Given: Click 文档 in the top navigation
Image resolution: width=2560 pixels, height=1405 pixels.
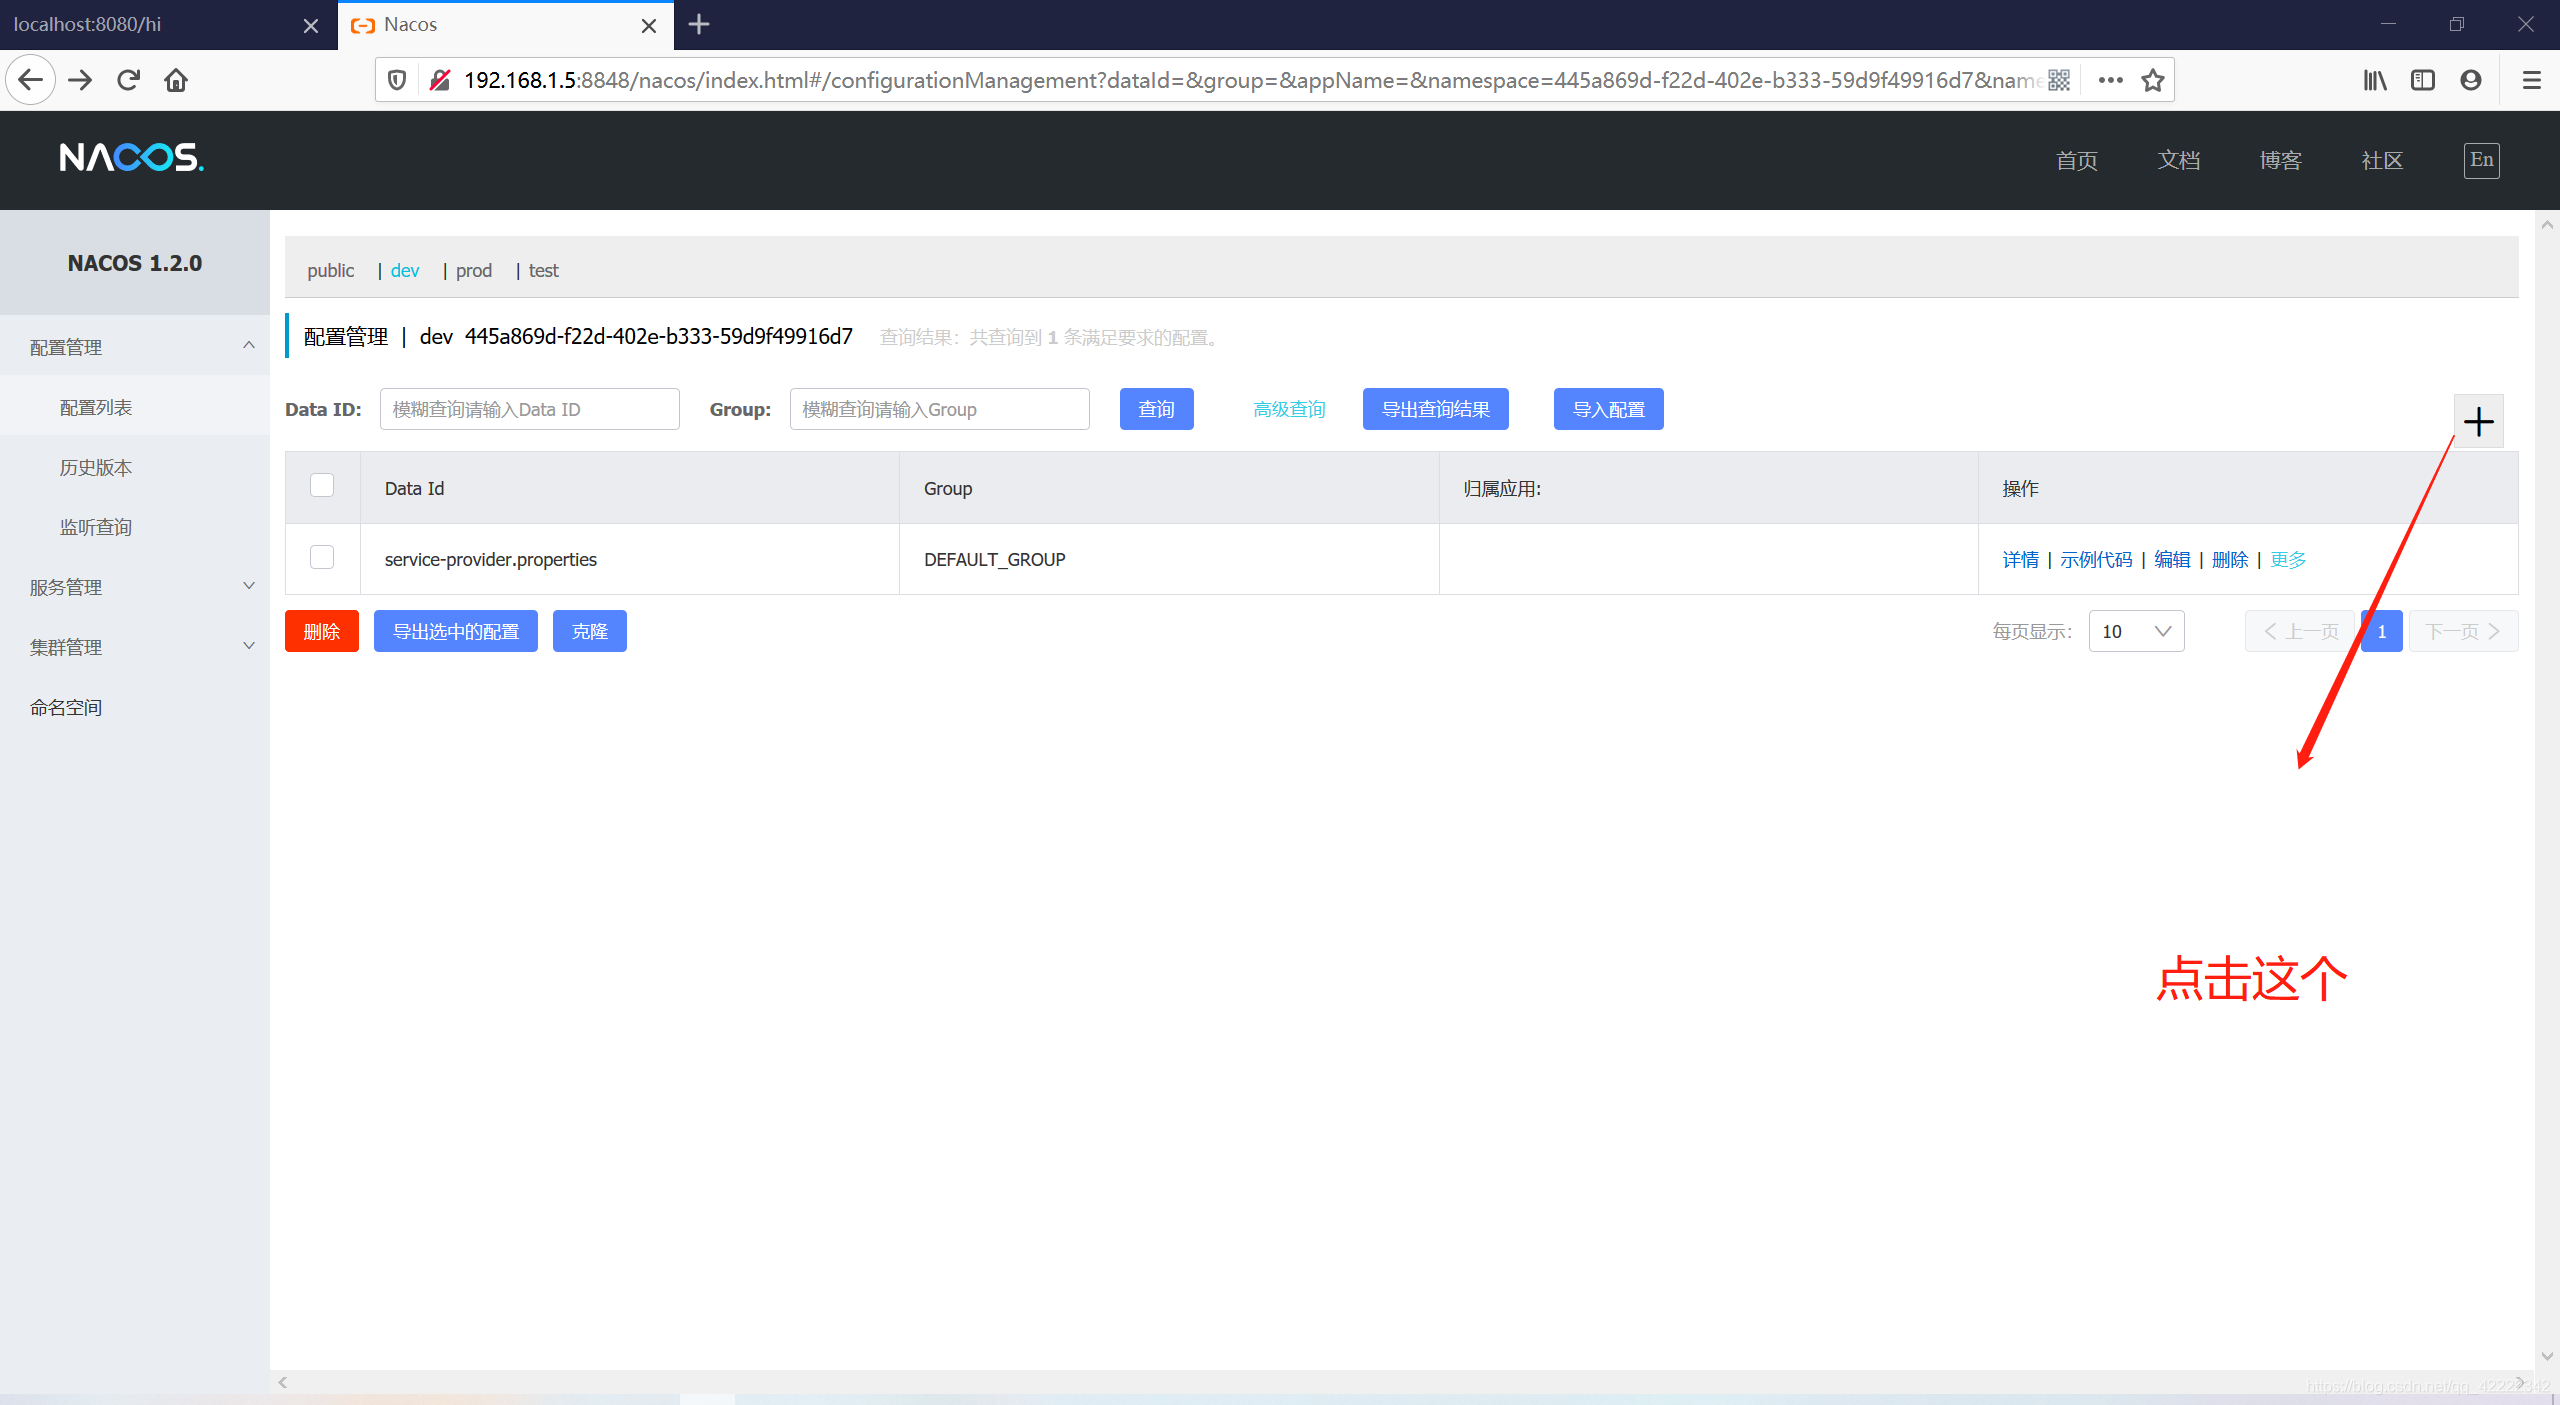Looking at the screenshot, I should (2179, 160).
